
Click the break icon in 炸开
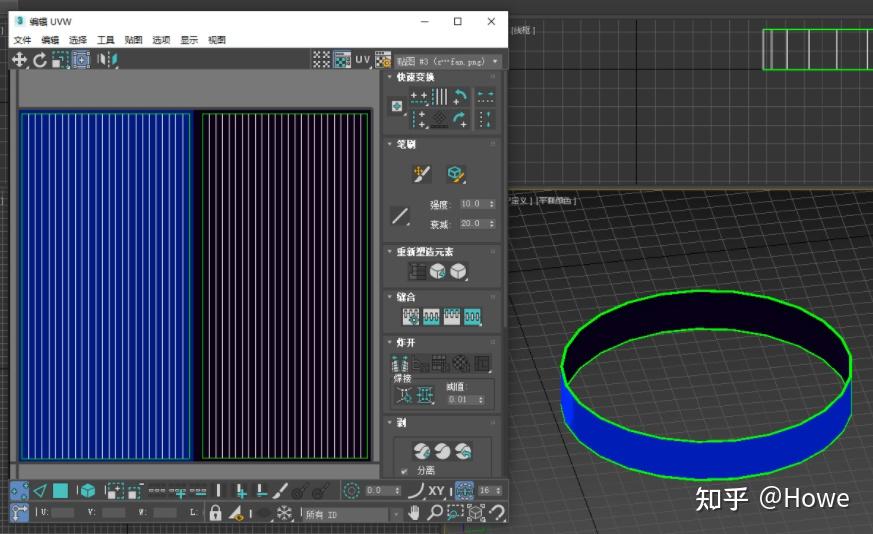[x=400, y=364]
